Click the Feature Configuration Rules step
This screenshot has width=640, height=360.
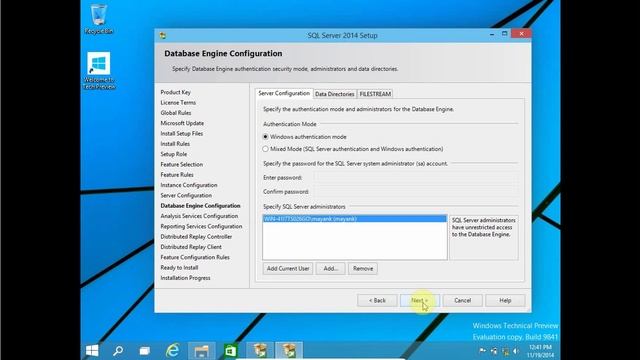(x=195, y=257)
